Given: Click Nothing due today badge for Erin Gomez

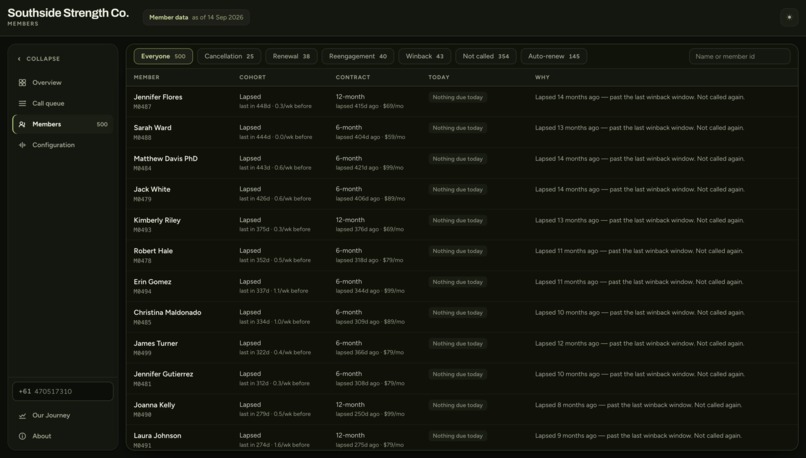Looking at the screenshot, I should (457, 282).
